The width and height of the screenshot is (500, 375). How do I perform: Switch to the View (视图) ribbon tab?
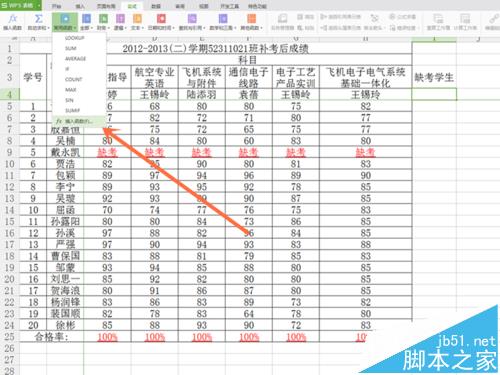(x=203, y=6)
